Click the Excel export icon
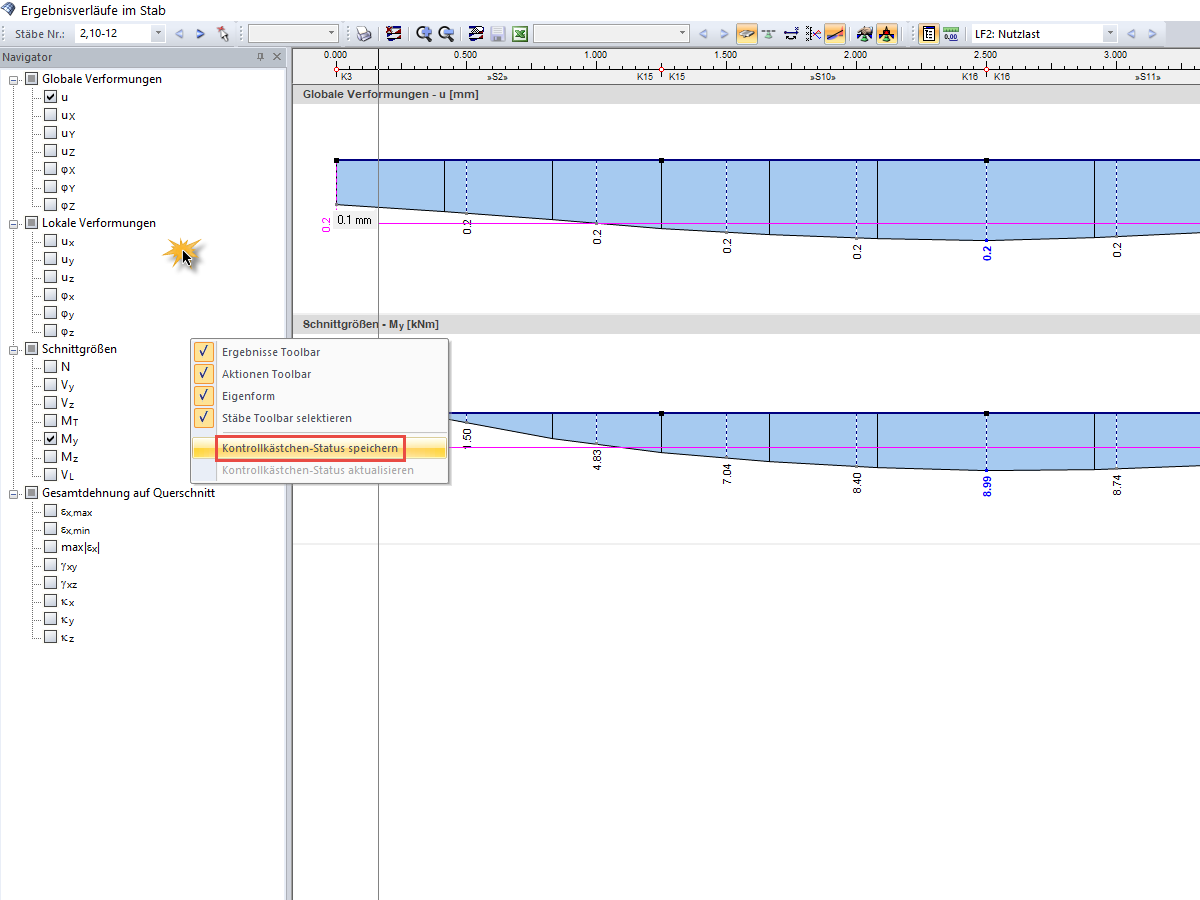This screenshot has width=1200, height=900. pyautogui.click(x=520, y=34)
